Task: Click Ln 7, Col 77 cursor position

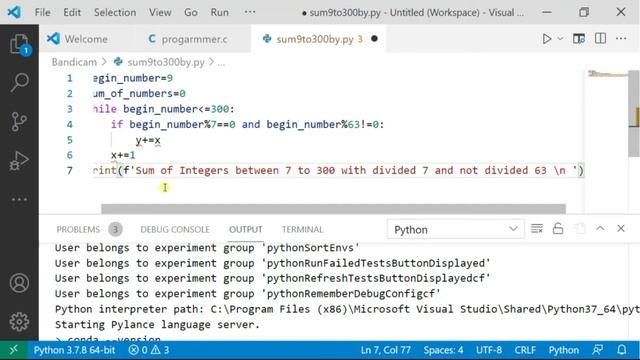Action: (385, 350)
